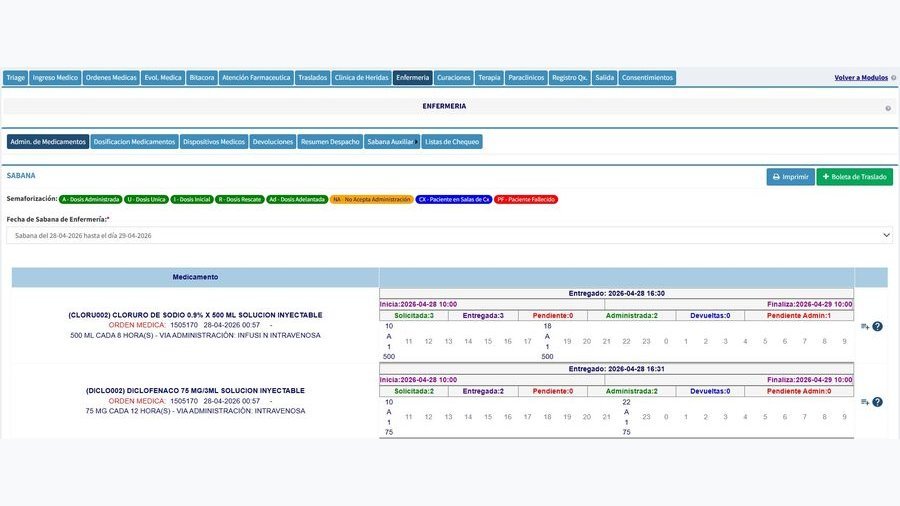The height and width of the screenshot is (506, 900).
Task: Switch to Ordenes Medicas tab
Action: point(111,77)
